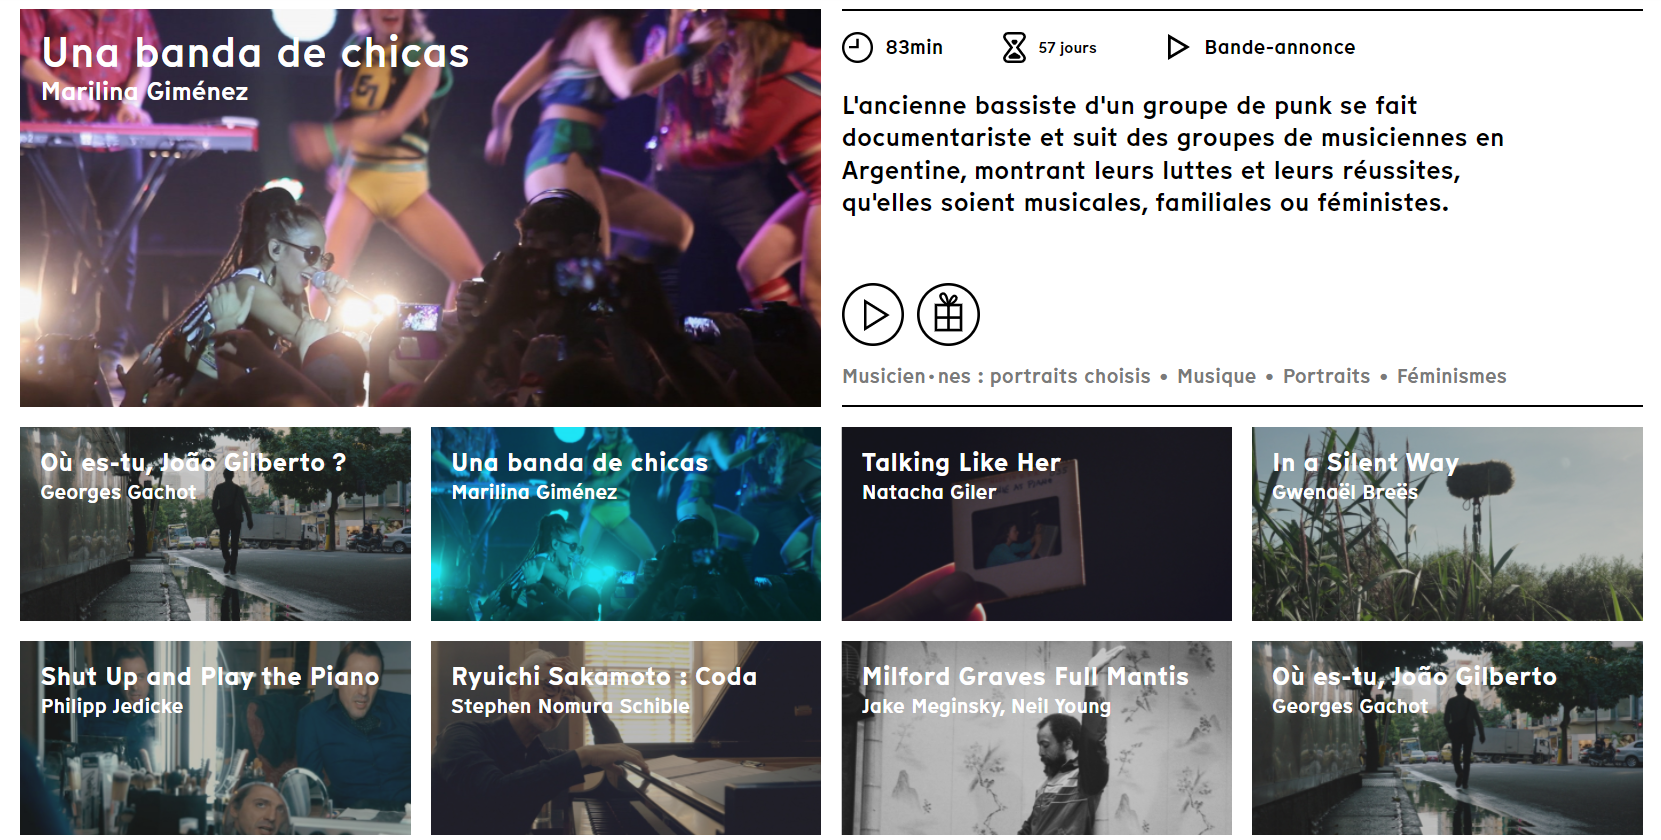The image size is (1661, 840).
Task: Open the second-row Où es-tu, João Gilberto ? thumbnail
Action: coord(215,524)
